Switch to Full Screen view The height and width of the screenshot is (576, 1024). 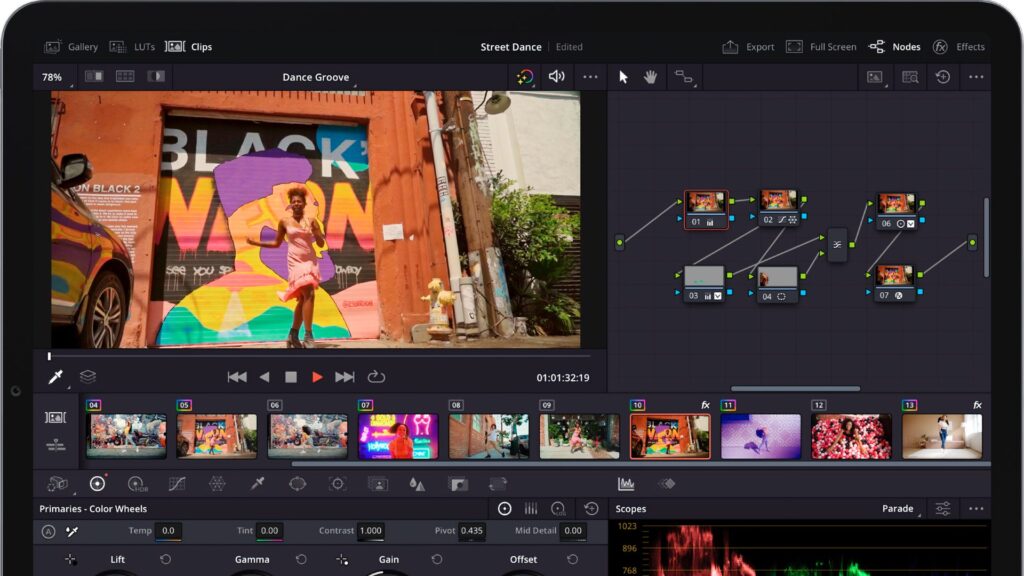(821, 47)
